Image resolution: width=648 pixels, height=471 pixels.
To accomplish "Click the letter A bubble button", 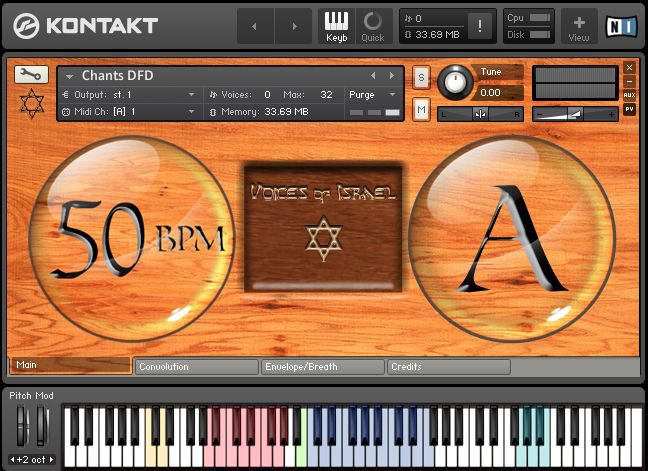I will [x=510, y=237].
